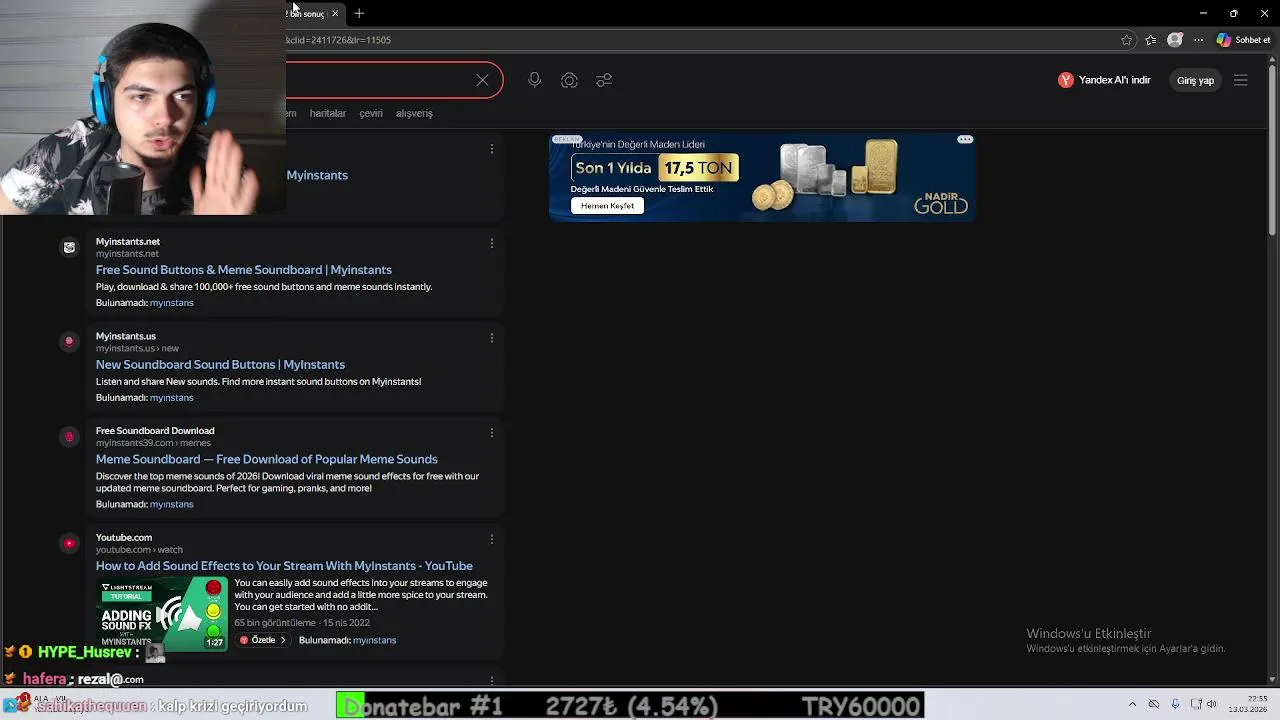
Task: Click top Myinstants heading link
Action: [317, 175]
